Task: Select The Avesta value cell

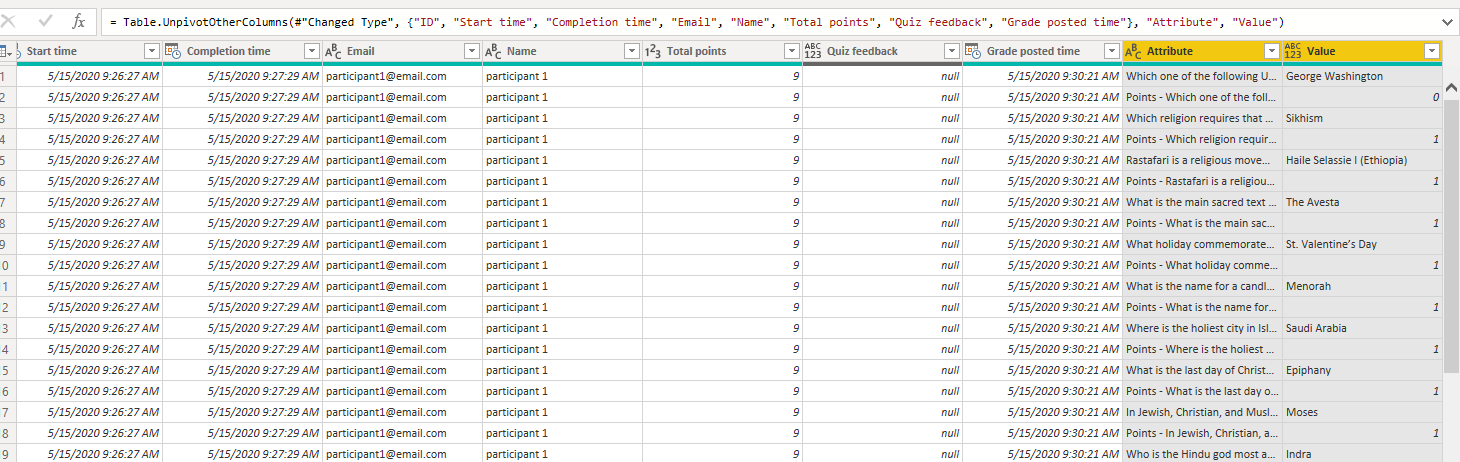Action: (1362, 202)
